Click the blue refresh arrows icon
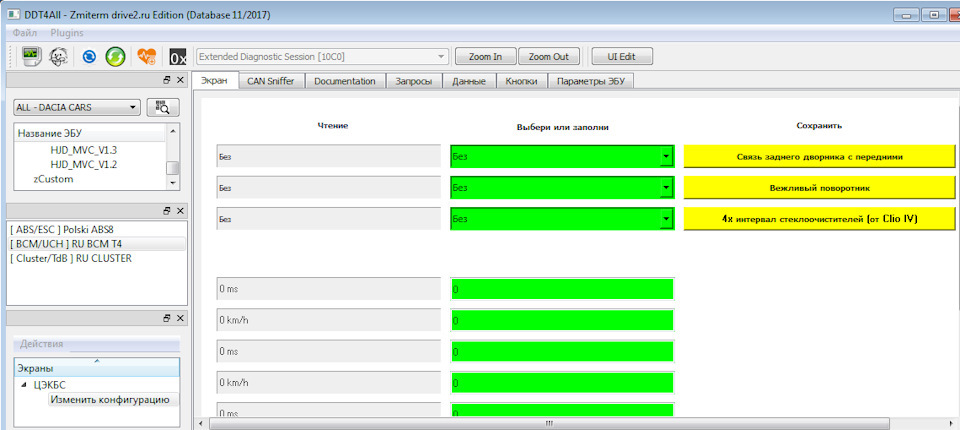The width and height of the screenshot is (960, 430). tap(89, 57)
